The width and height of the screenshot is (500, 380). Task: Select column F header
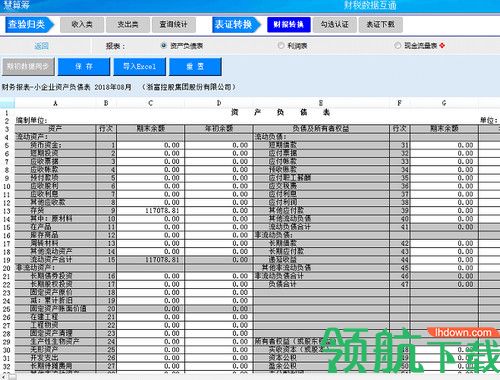pyautogui.click(x=399, y=103)
